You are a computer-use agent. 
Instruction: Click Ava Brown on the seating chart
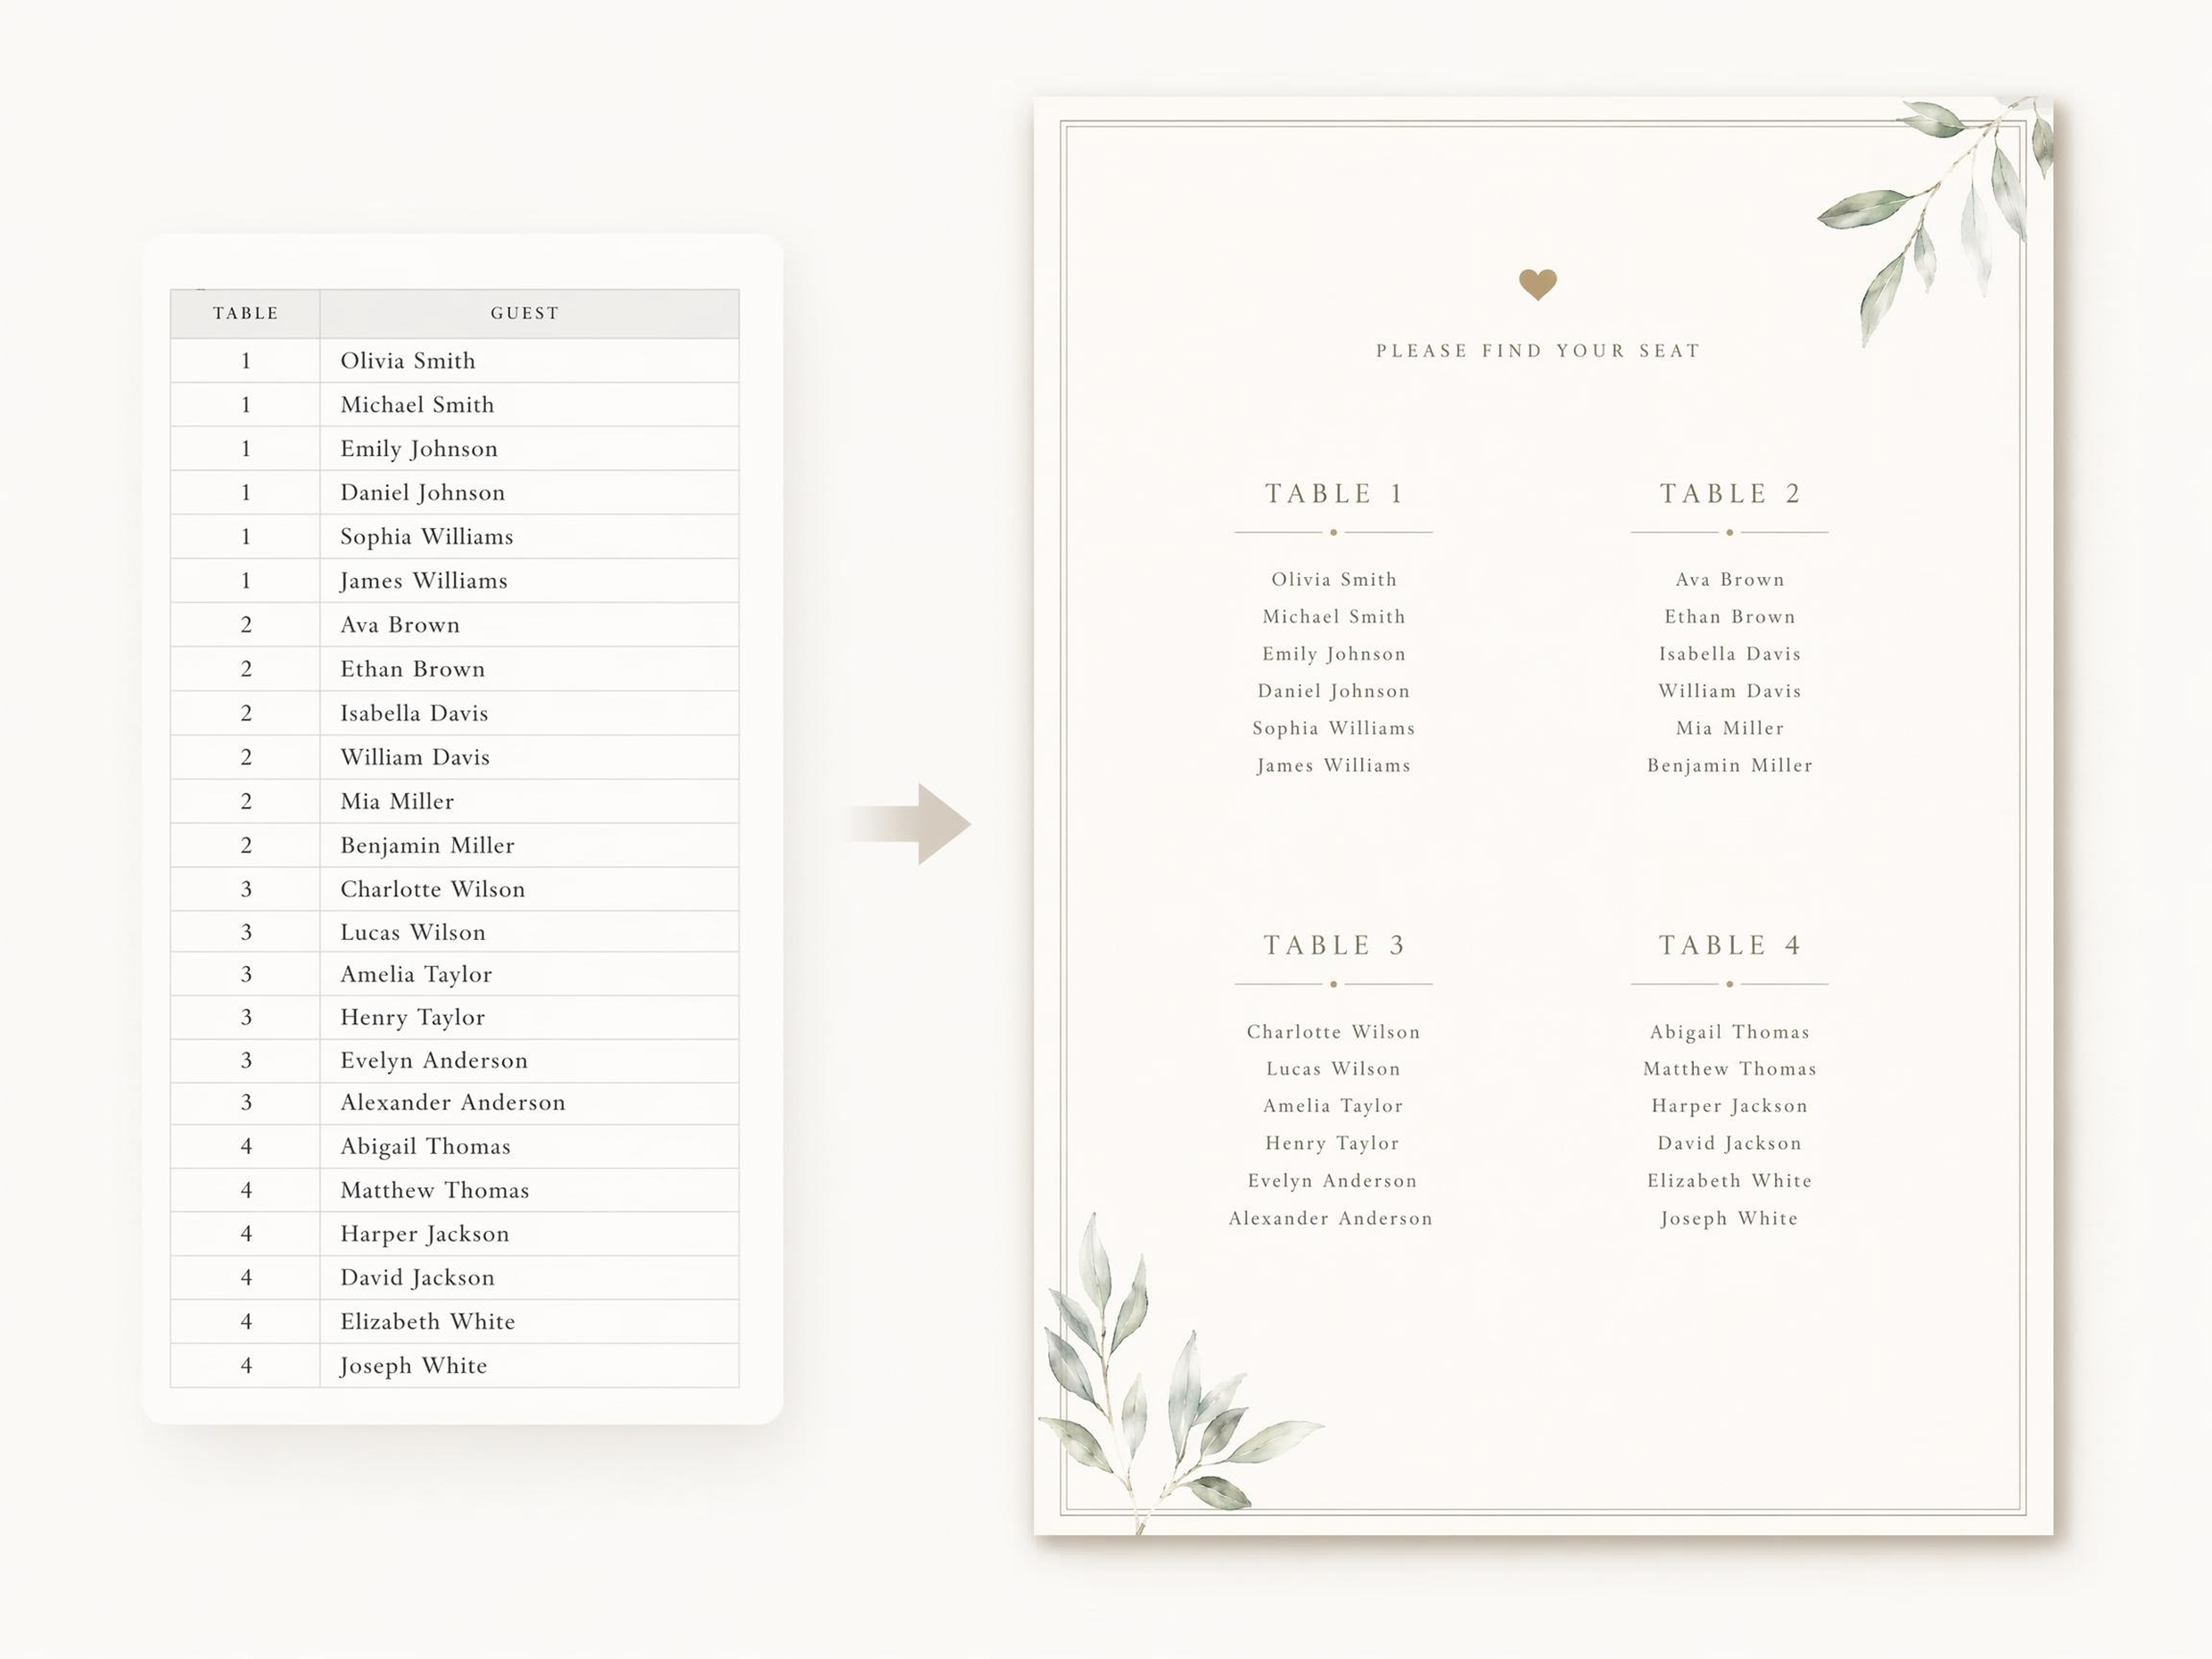click(1730, 579)
